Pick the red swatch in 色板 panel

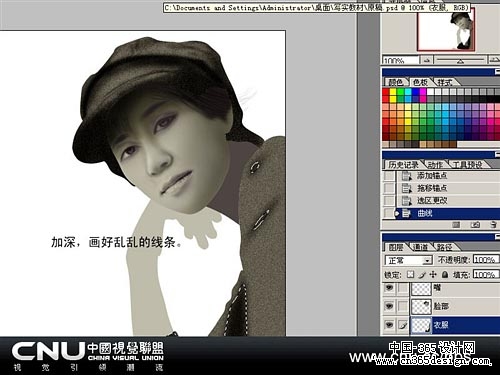pyautogui.click(x=386, y=92)
